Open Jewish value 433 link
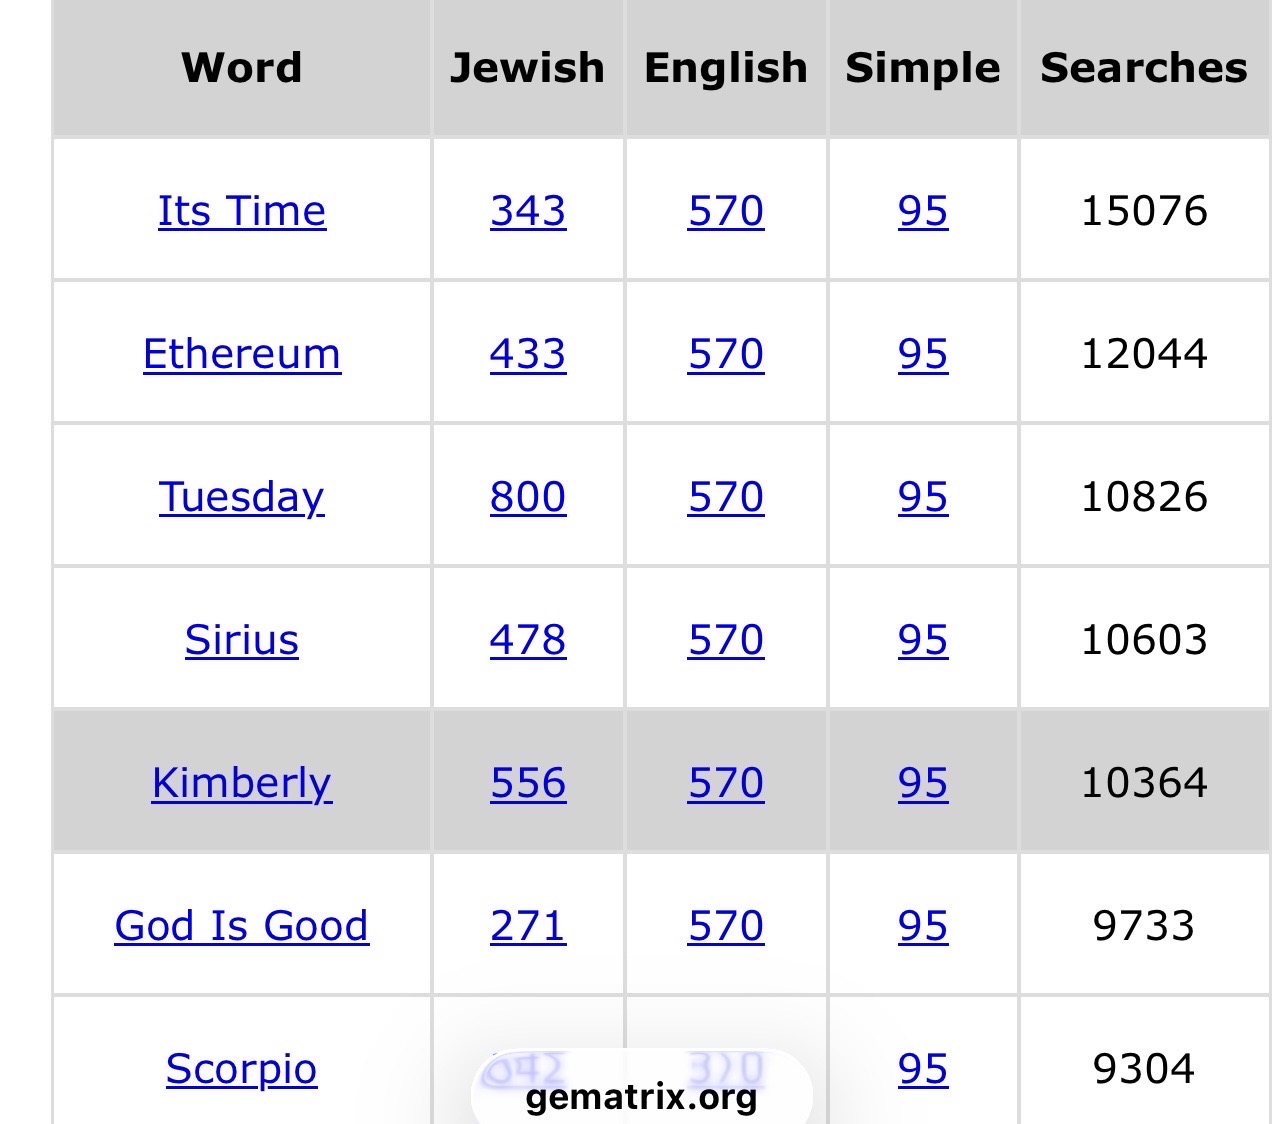Image resolution: width=1284 pixels, height=1124 pixels. coord(528,354)
